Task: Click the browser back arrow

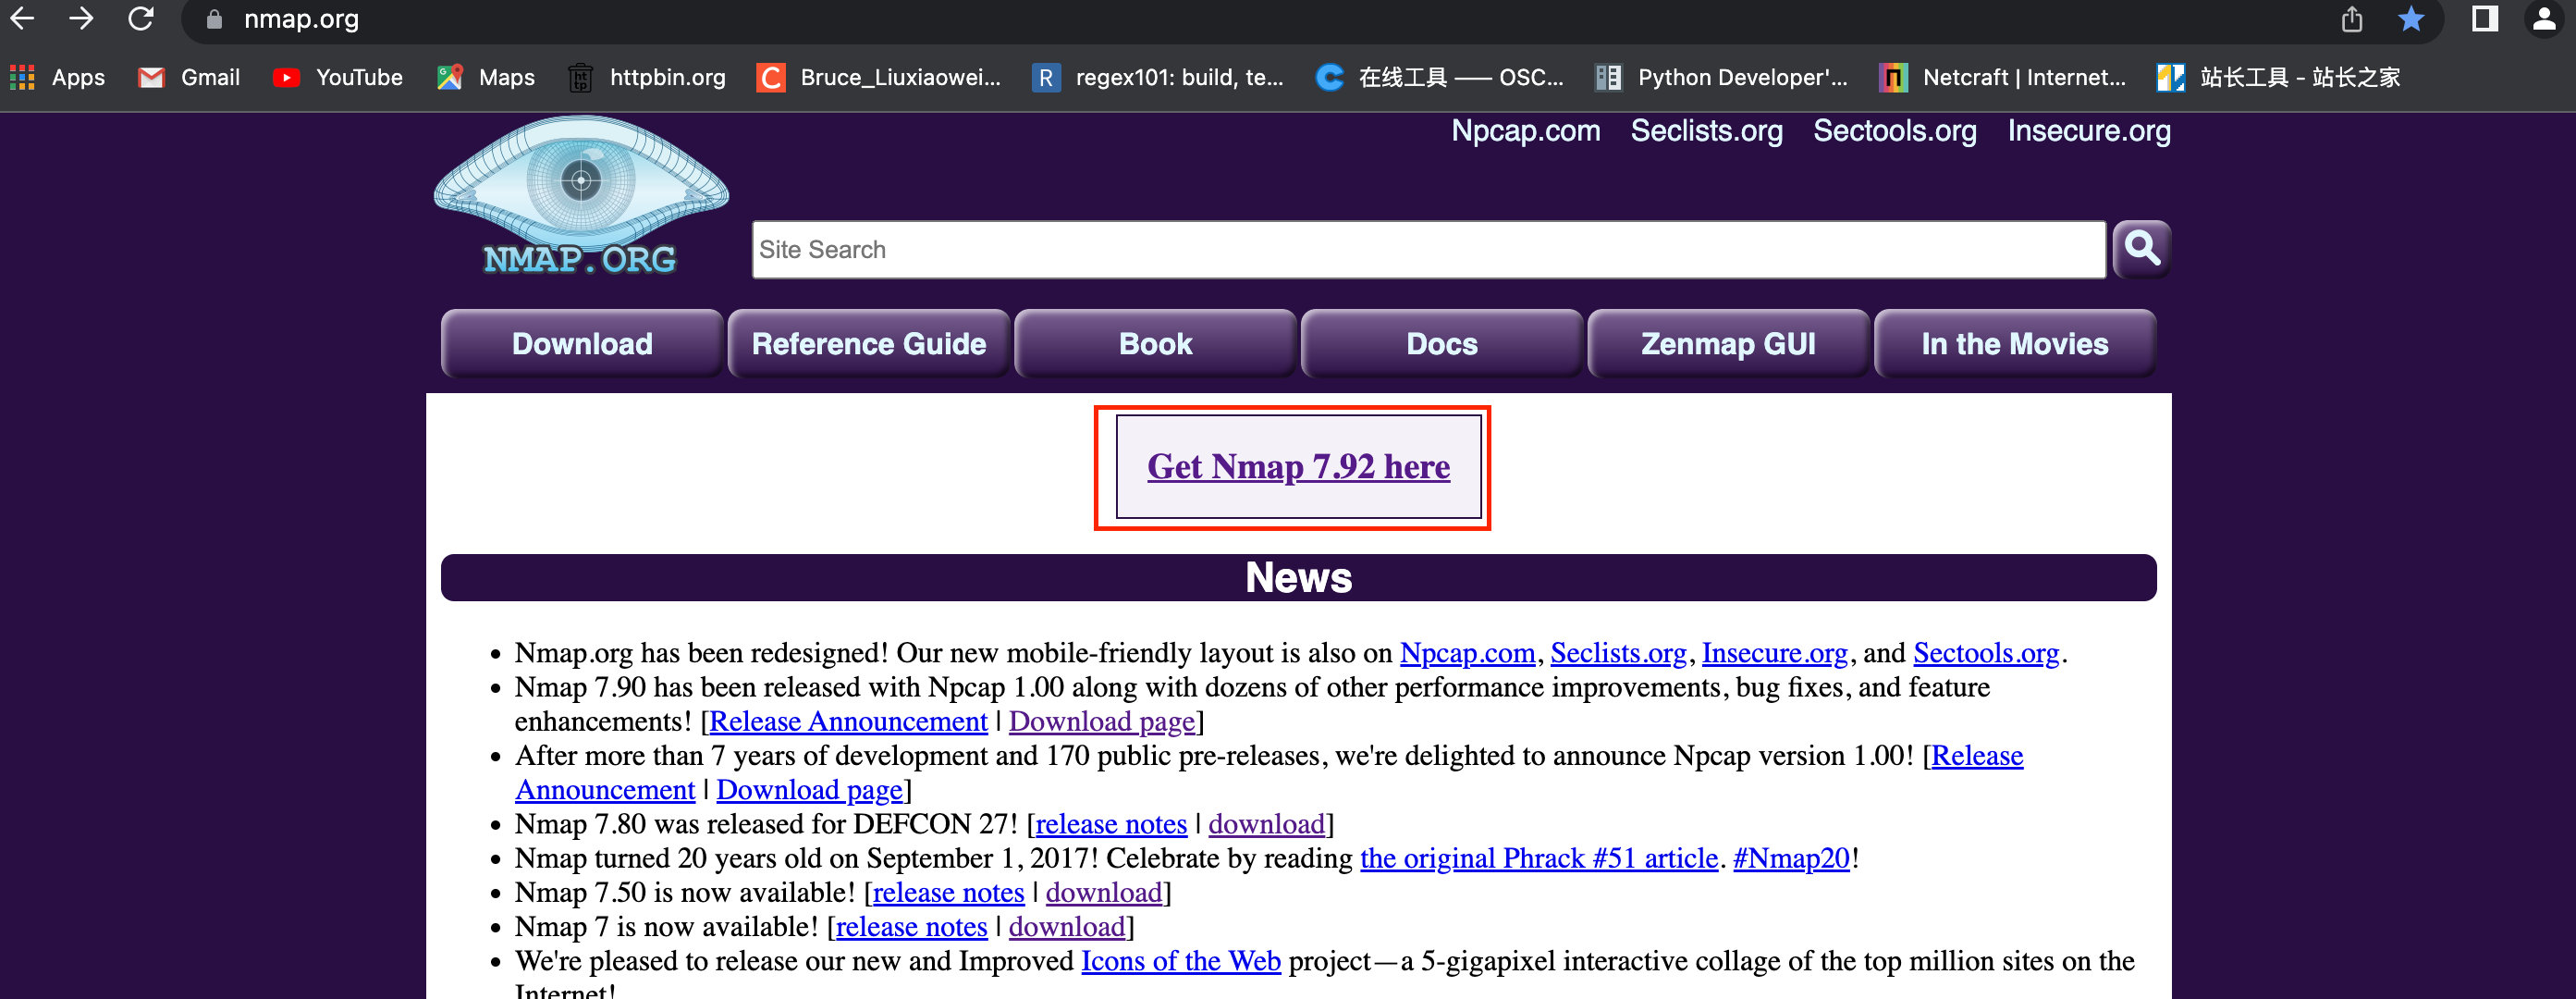Action: 30,23
